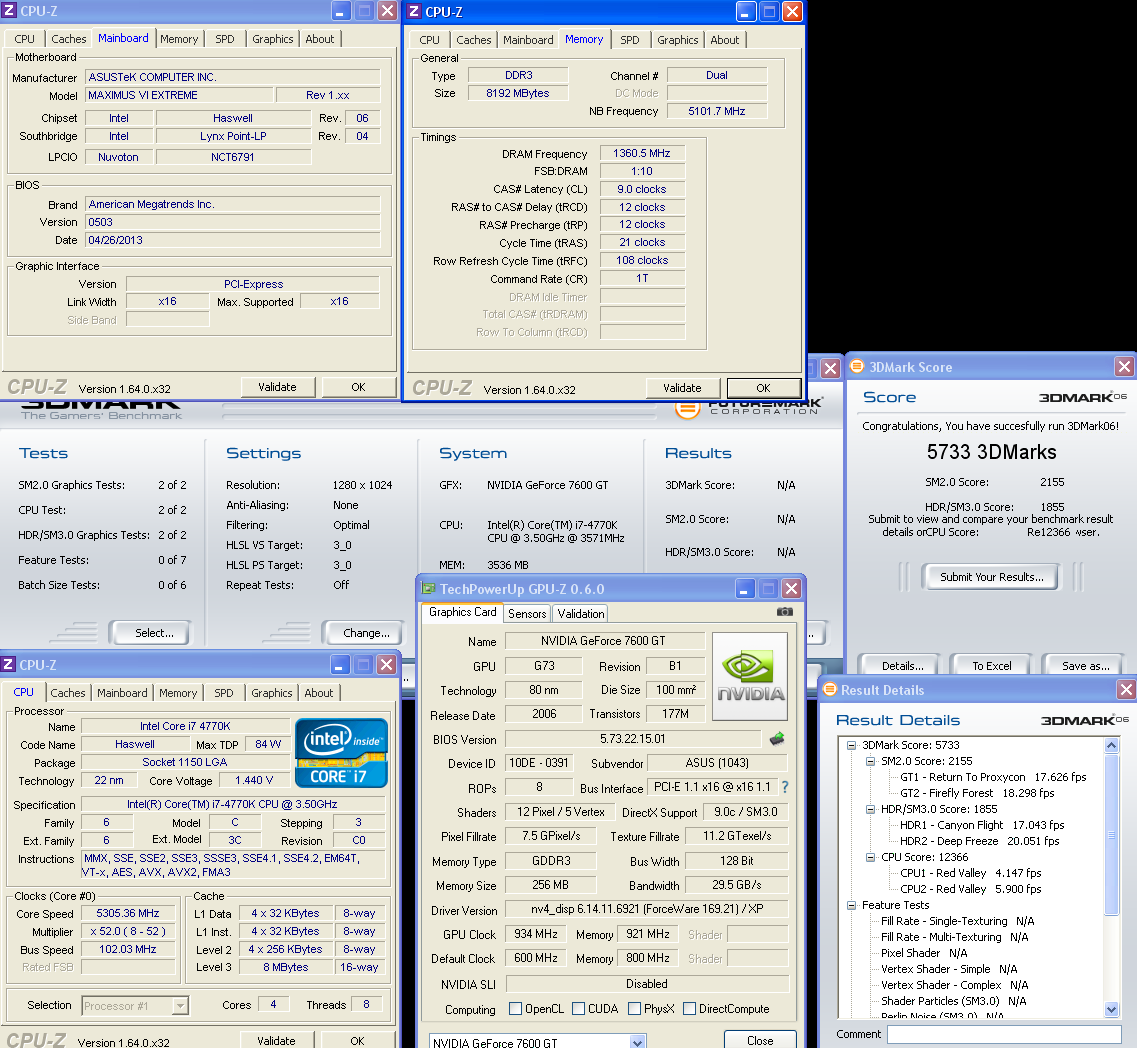This screenshot has width=1137, height=1048.
Task: Open the GPU selection dropdown in GPU-Z
Action: coord(637,1042)
